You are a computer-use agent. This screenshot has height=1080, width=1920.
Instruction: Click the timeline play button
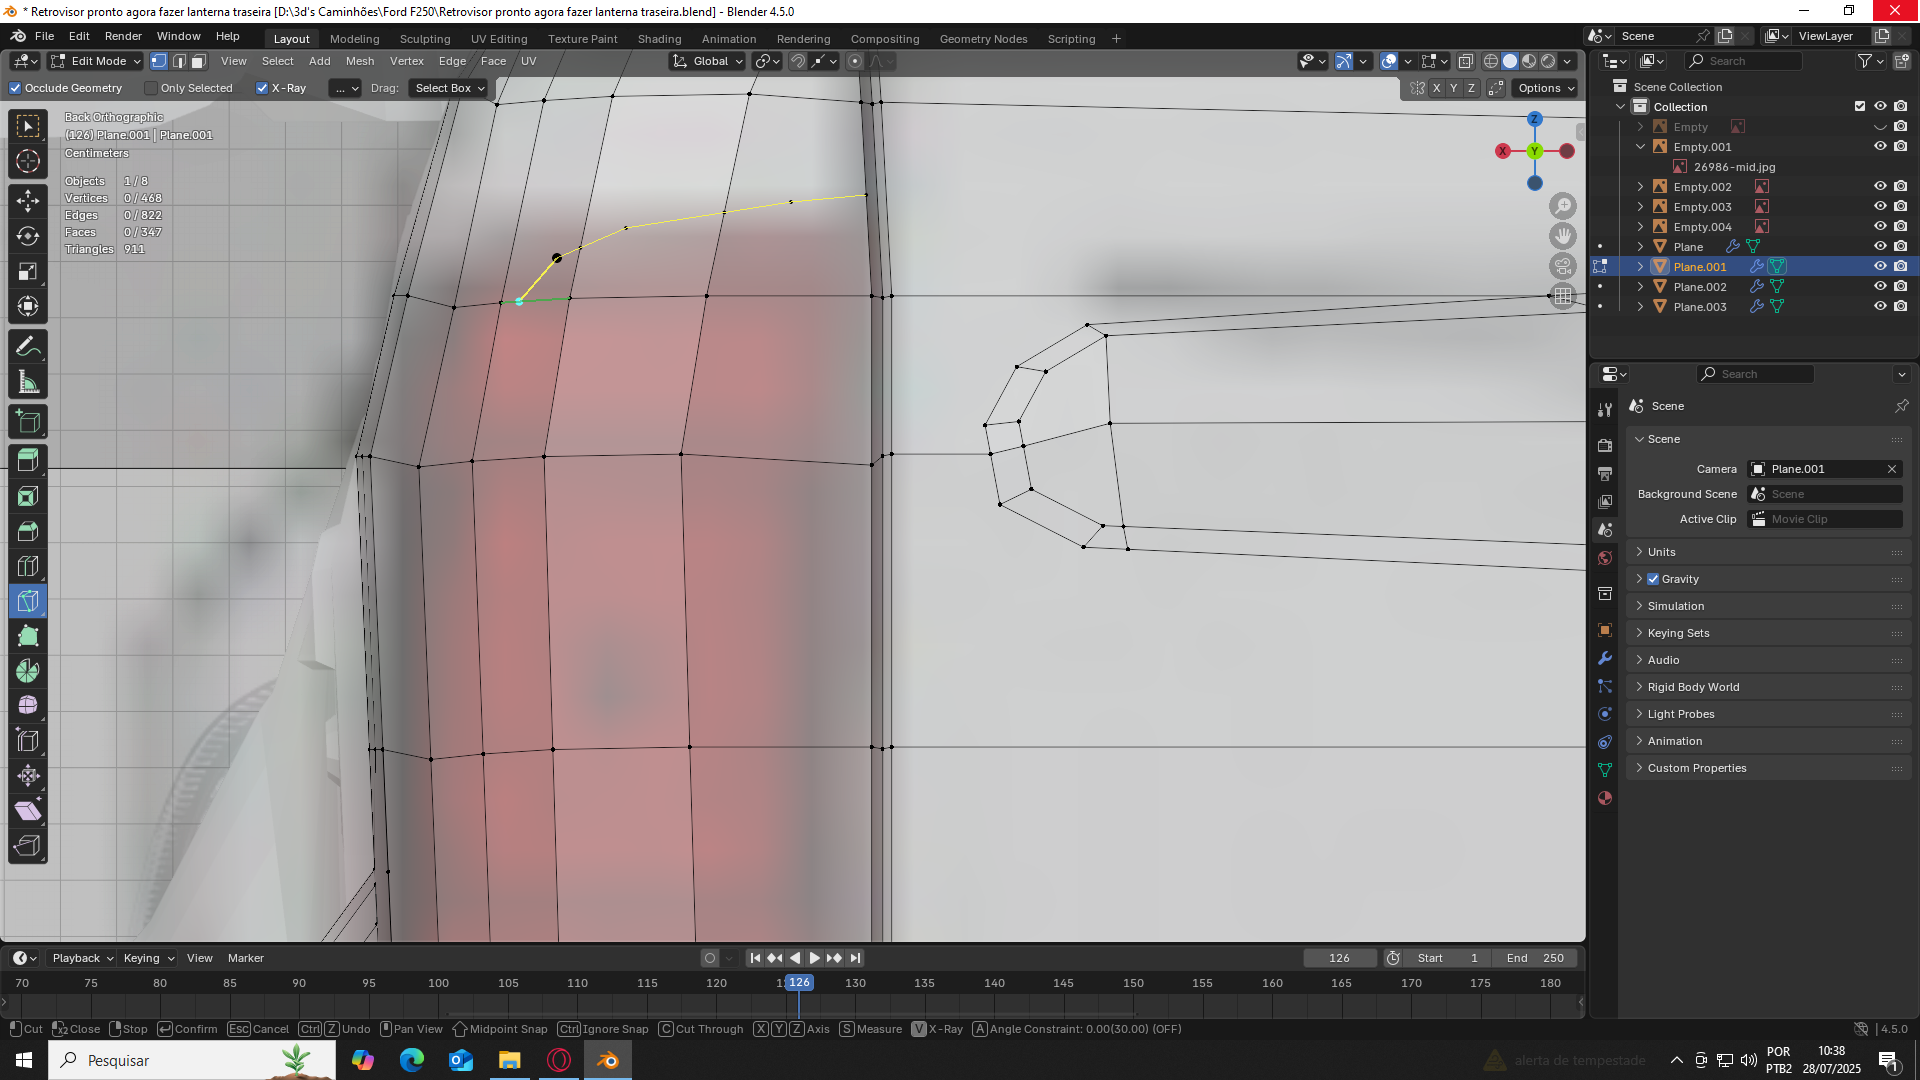(x=814, y=958)
